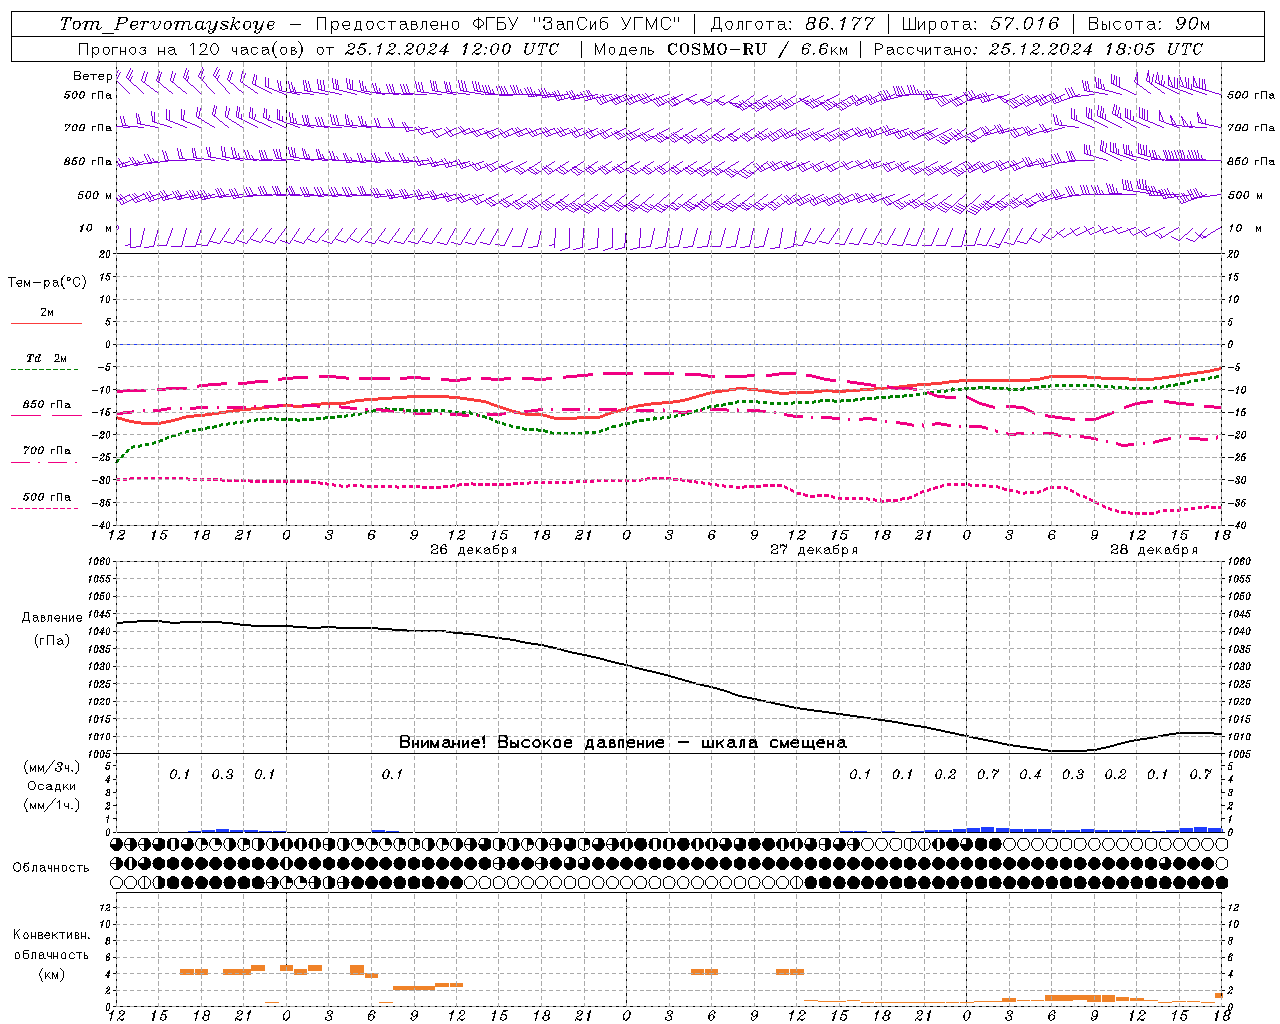Click the Тем-ра(°C) temperature panel label
Screen dimensions: 1280x1024
[x=47, y=283]
